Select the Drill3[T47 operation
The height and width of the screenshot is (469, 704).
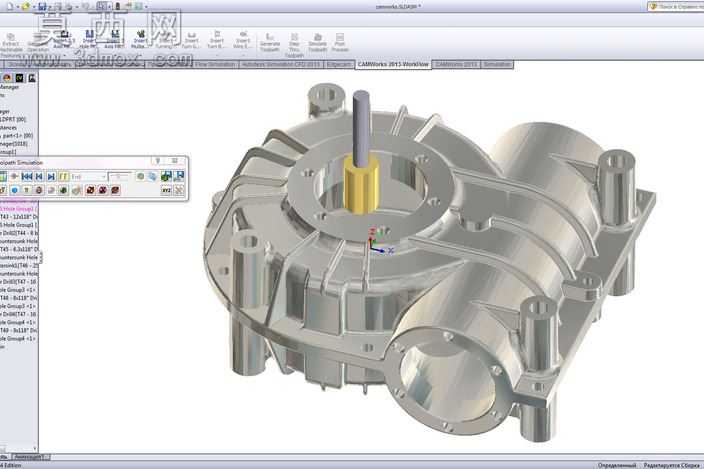19,282
